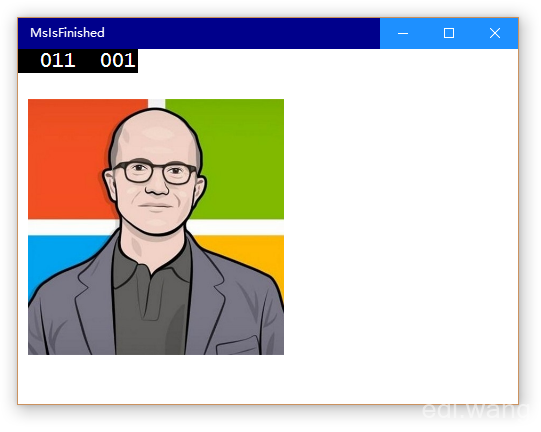
Task: Click the cartoon man's bald forehead
Action: [x=156, y=135]
